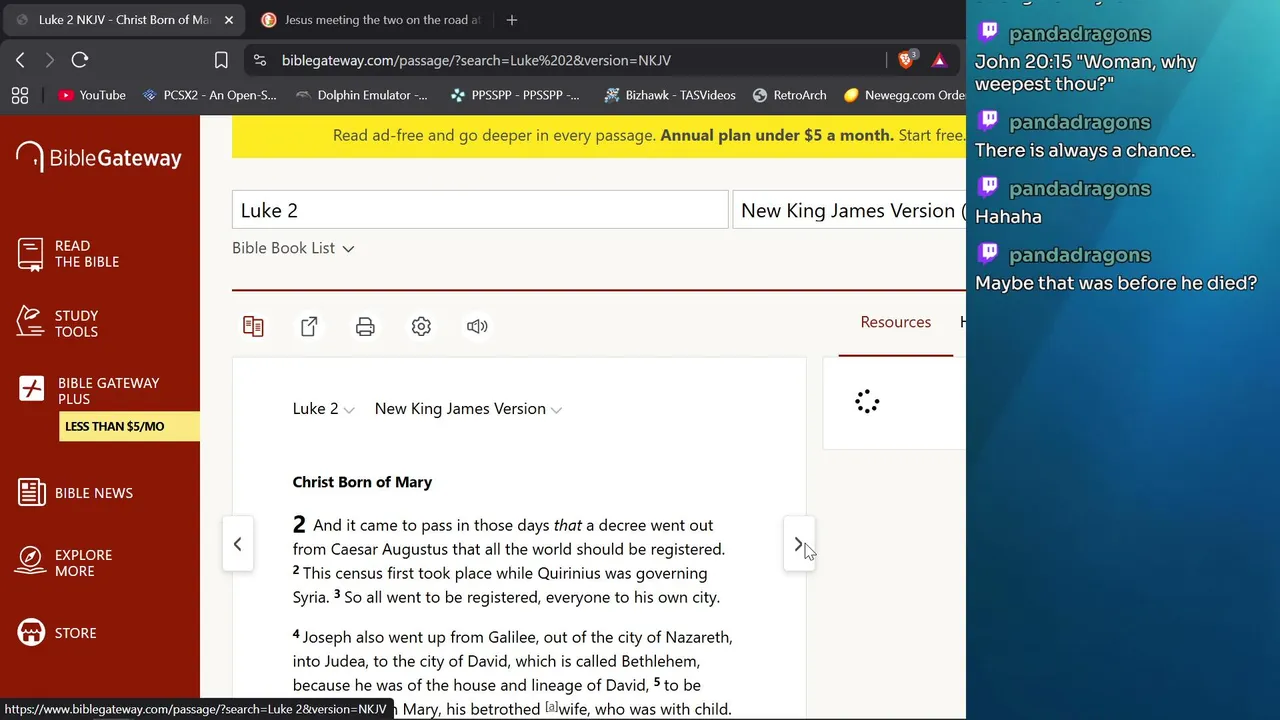This screenshot has width=1280, height=720.
Task: Click the parallel Bible versions icon
Action: [253, 326]
